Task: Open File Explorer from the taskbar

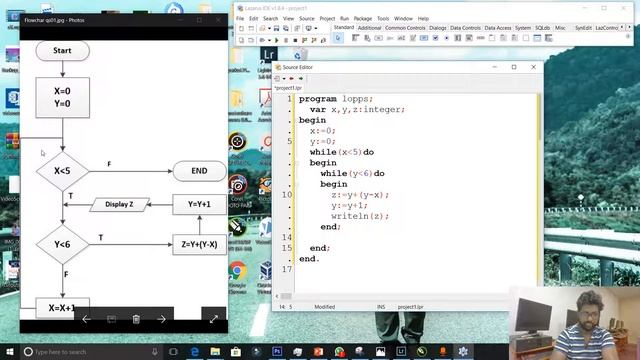Action: click(x=215, y=352)
